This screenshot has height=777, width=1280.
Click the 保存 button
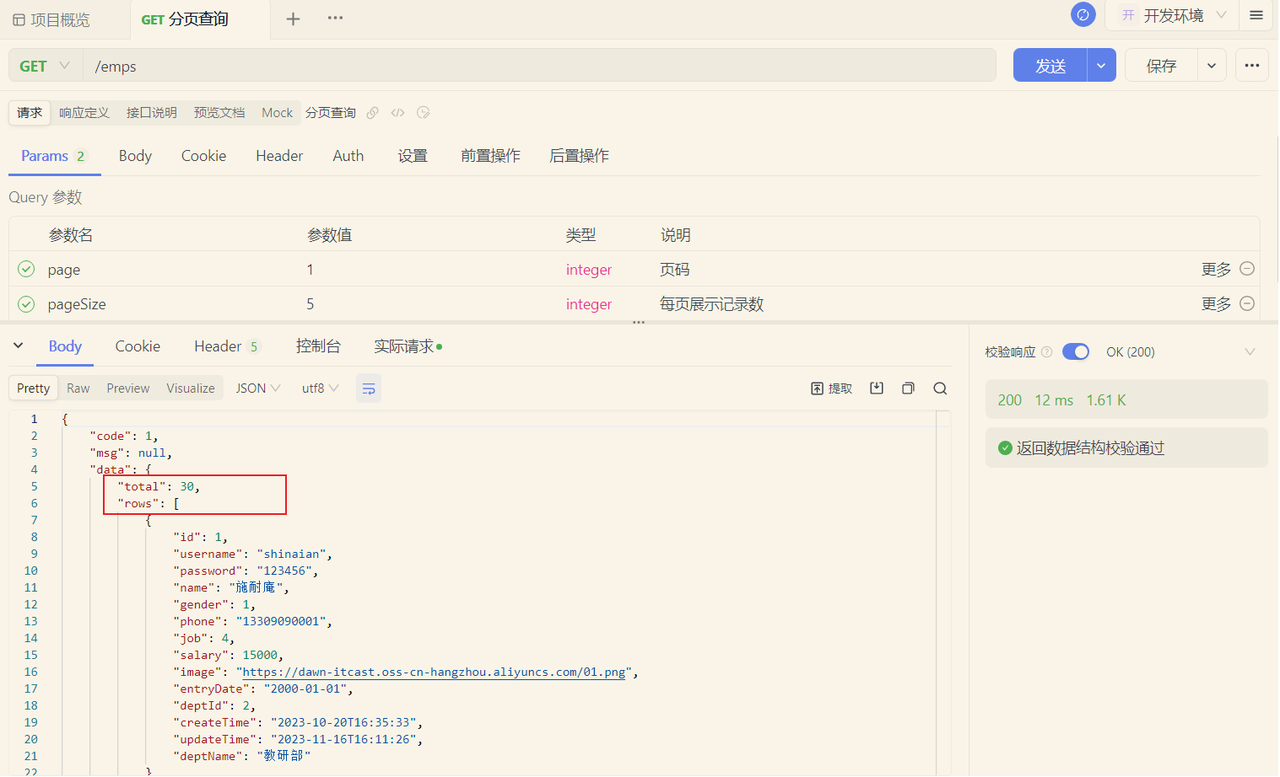pos(1161,66)
